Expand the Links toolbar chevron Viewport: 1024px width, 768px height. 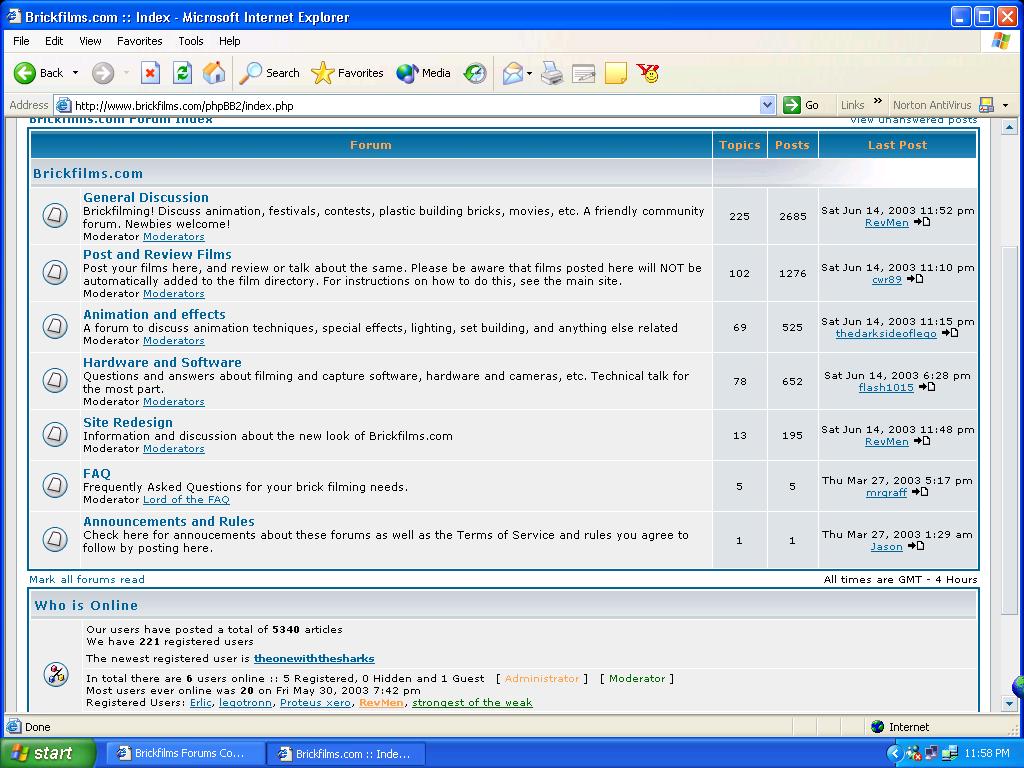(878, 101)
